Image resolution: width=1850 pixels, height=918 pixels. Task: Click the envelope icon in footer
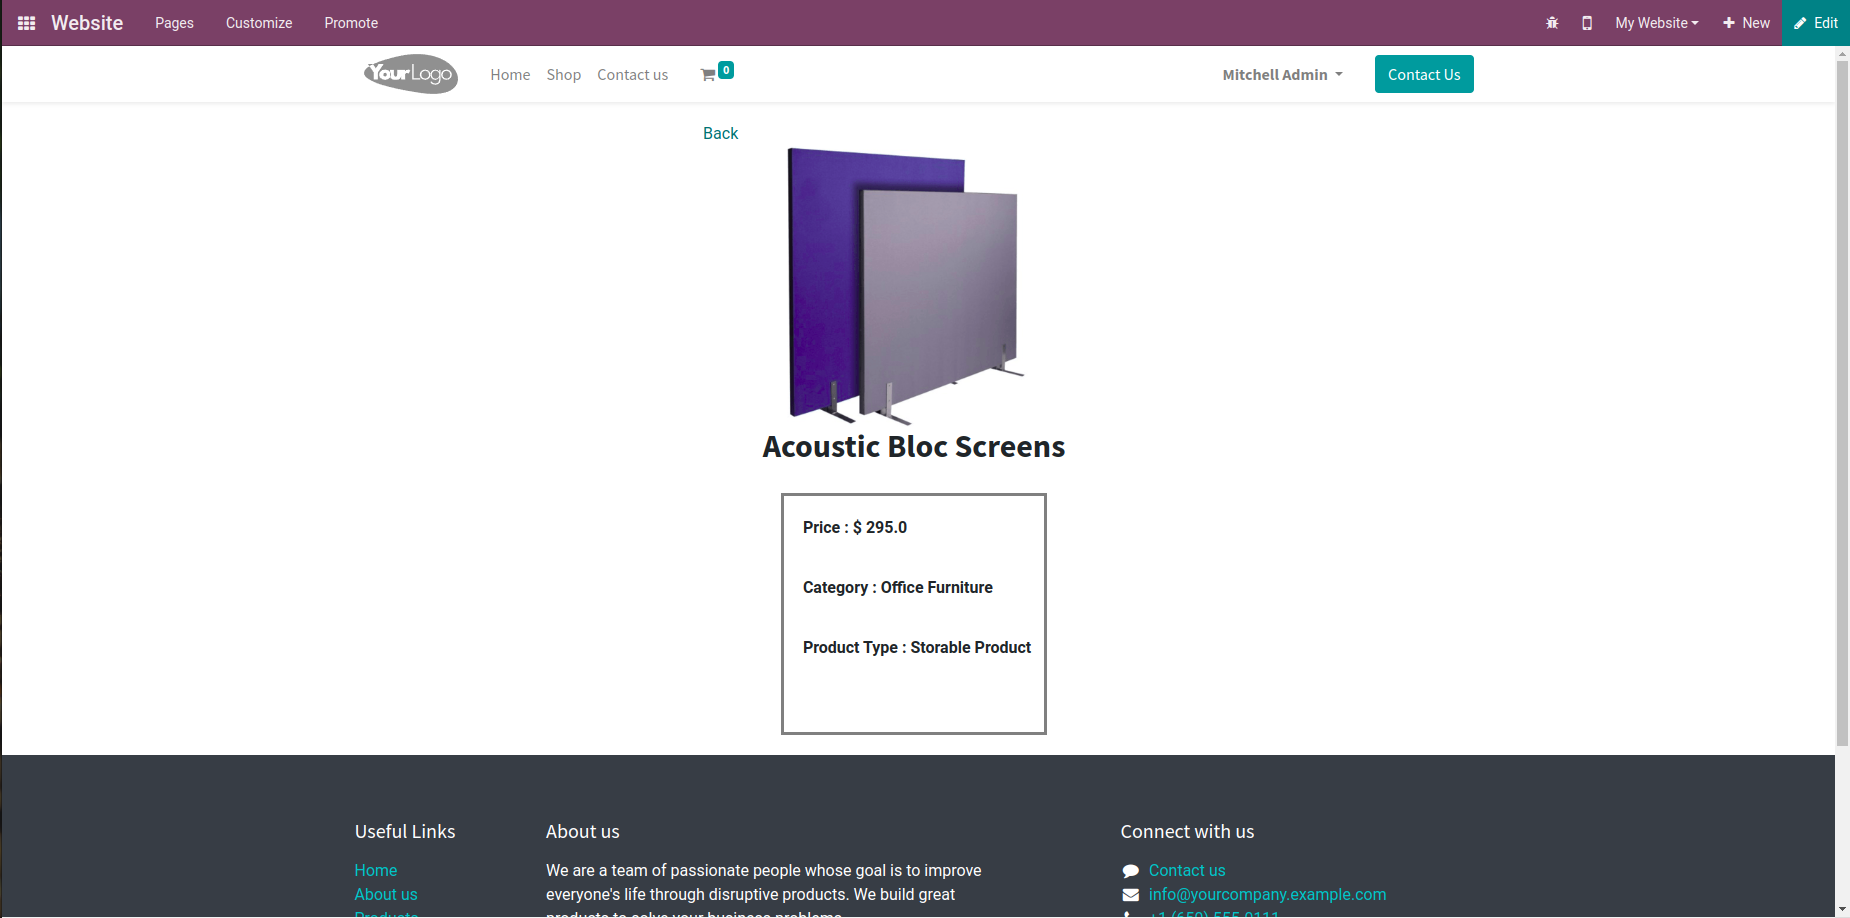pyautogui.click(x=1131, y=895)
